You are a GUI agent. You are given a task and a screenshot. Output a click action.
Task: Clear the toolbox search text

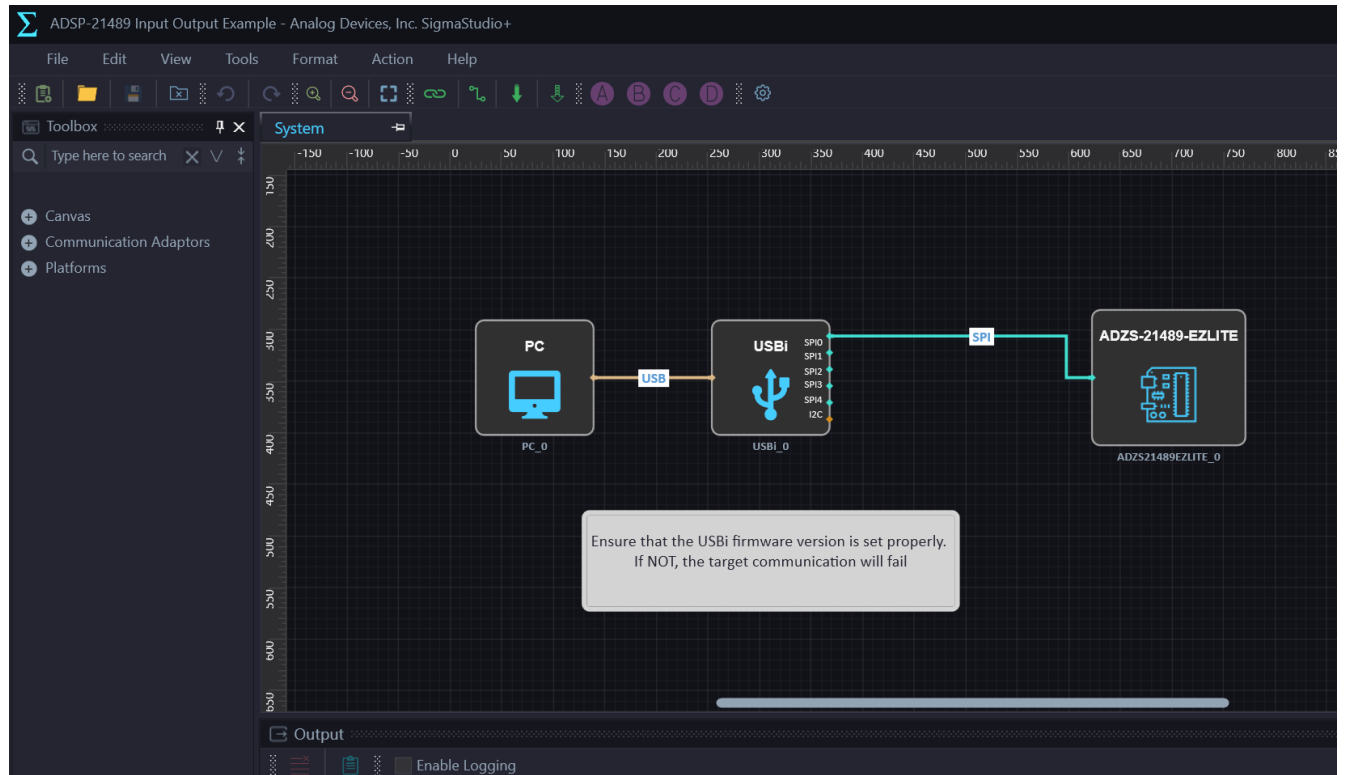(x=192, y=156)
